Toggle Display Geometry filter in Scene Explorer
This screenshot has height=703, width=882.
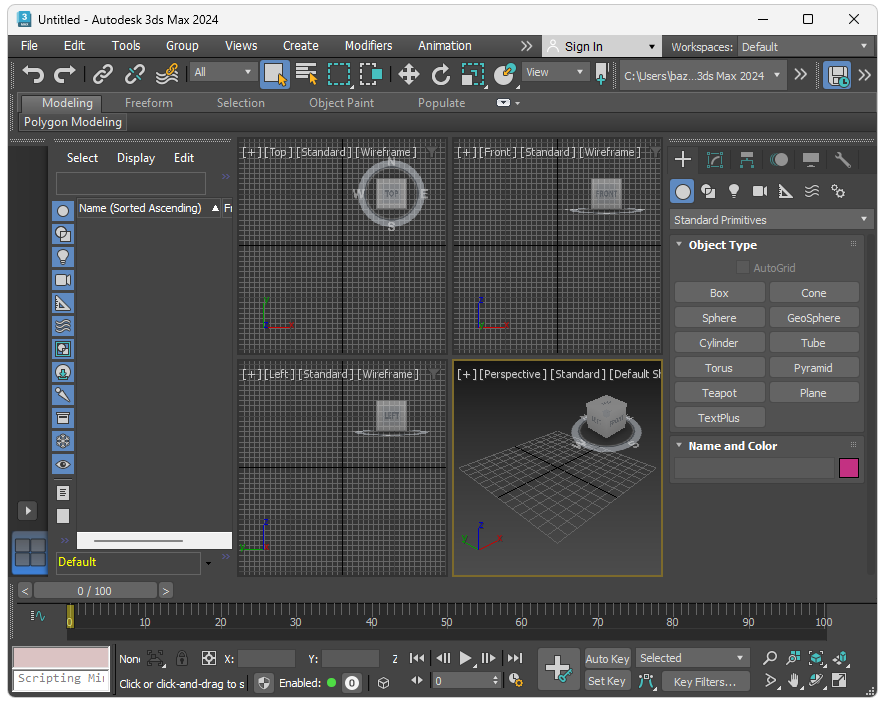click(63, 211)
